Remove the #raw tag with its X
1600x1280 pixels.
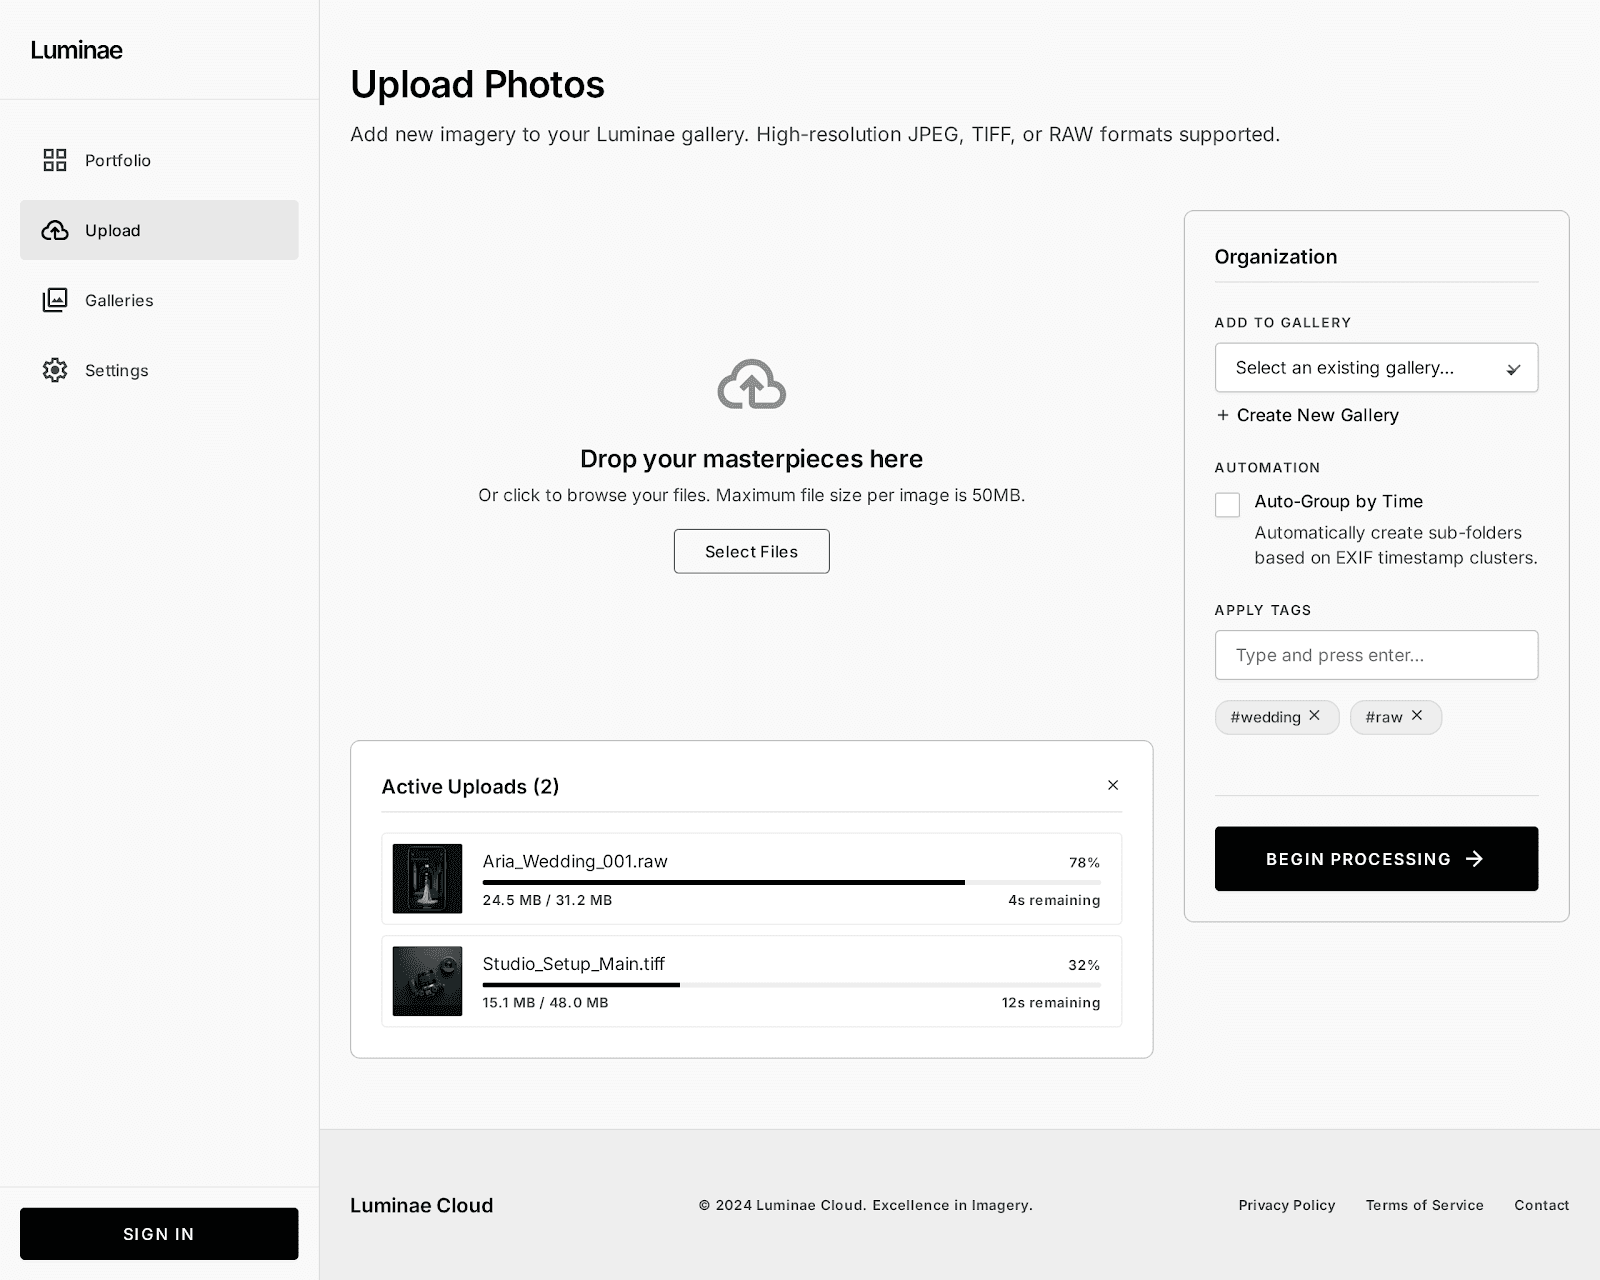click(x=1417, y=716)
